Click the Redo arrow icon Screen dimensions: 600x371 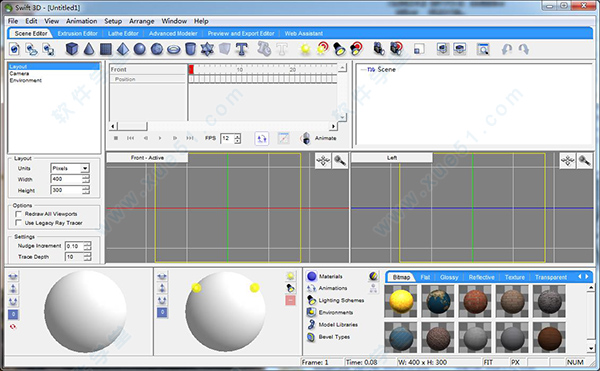point(524,49)
